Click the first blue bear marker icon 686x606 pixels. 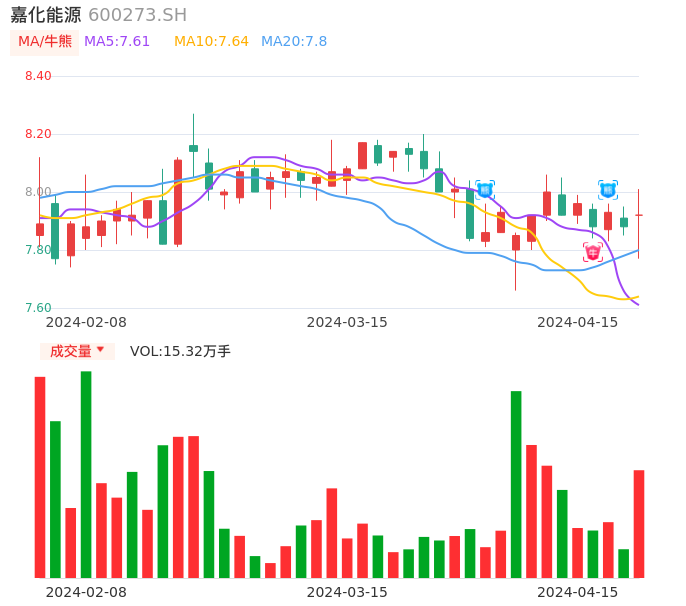coord(485,189)
